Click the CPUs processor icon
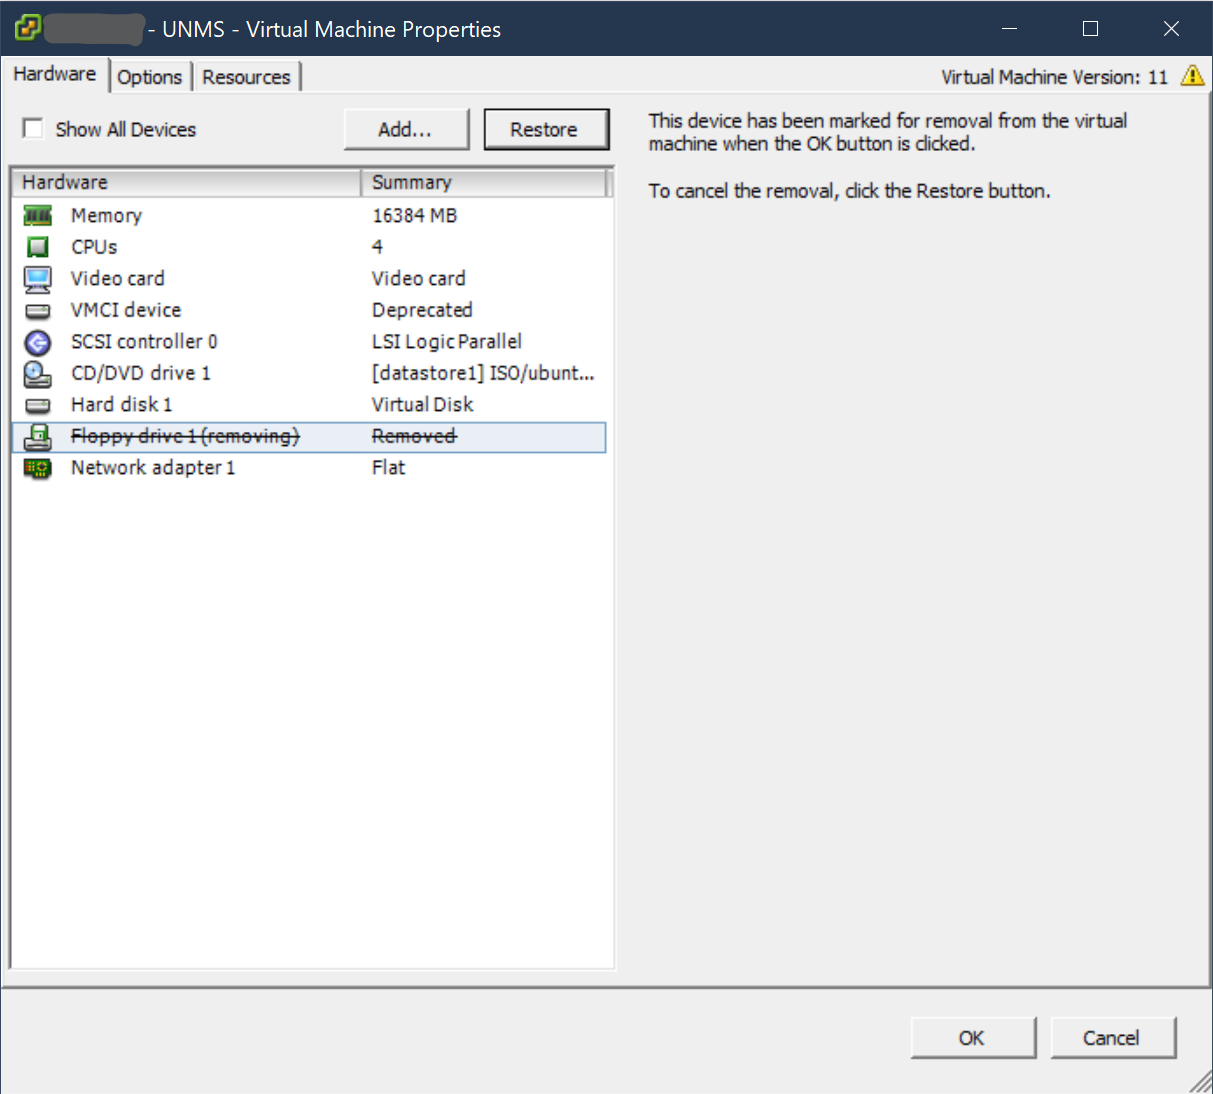The width and height of the screenshot is (1213, 1094). [37, 246]
